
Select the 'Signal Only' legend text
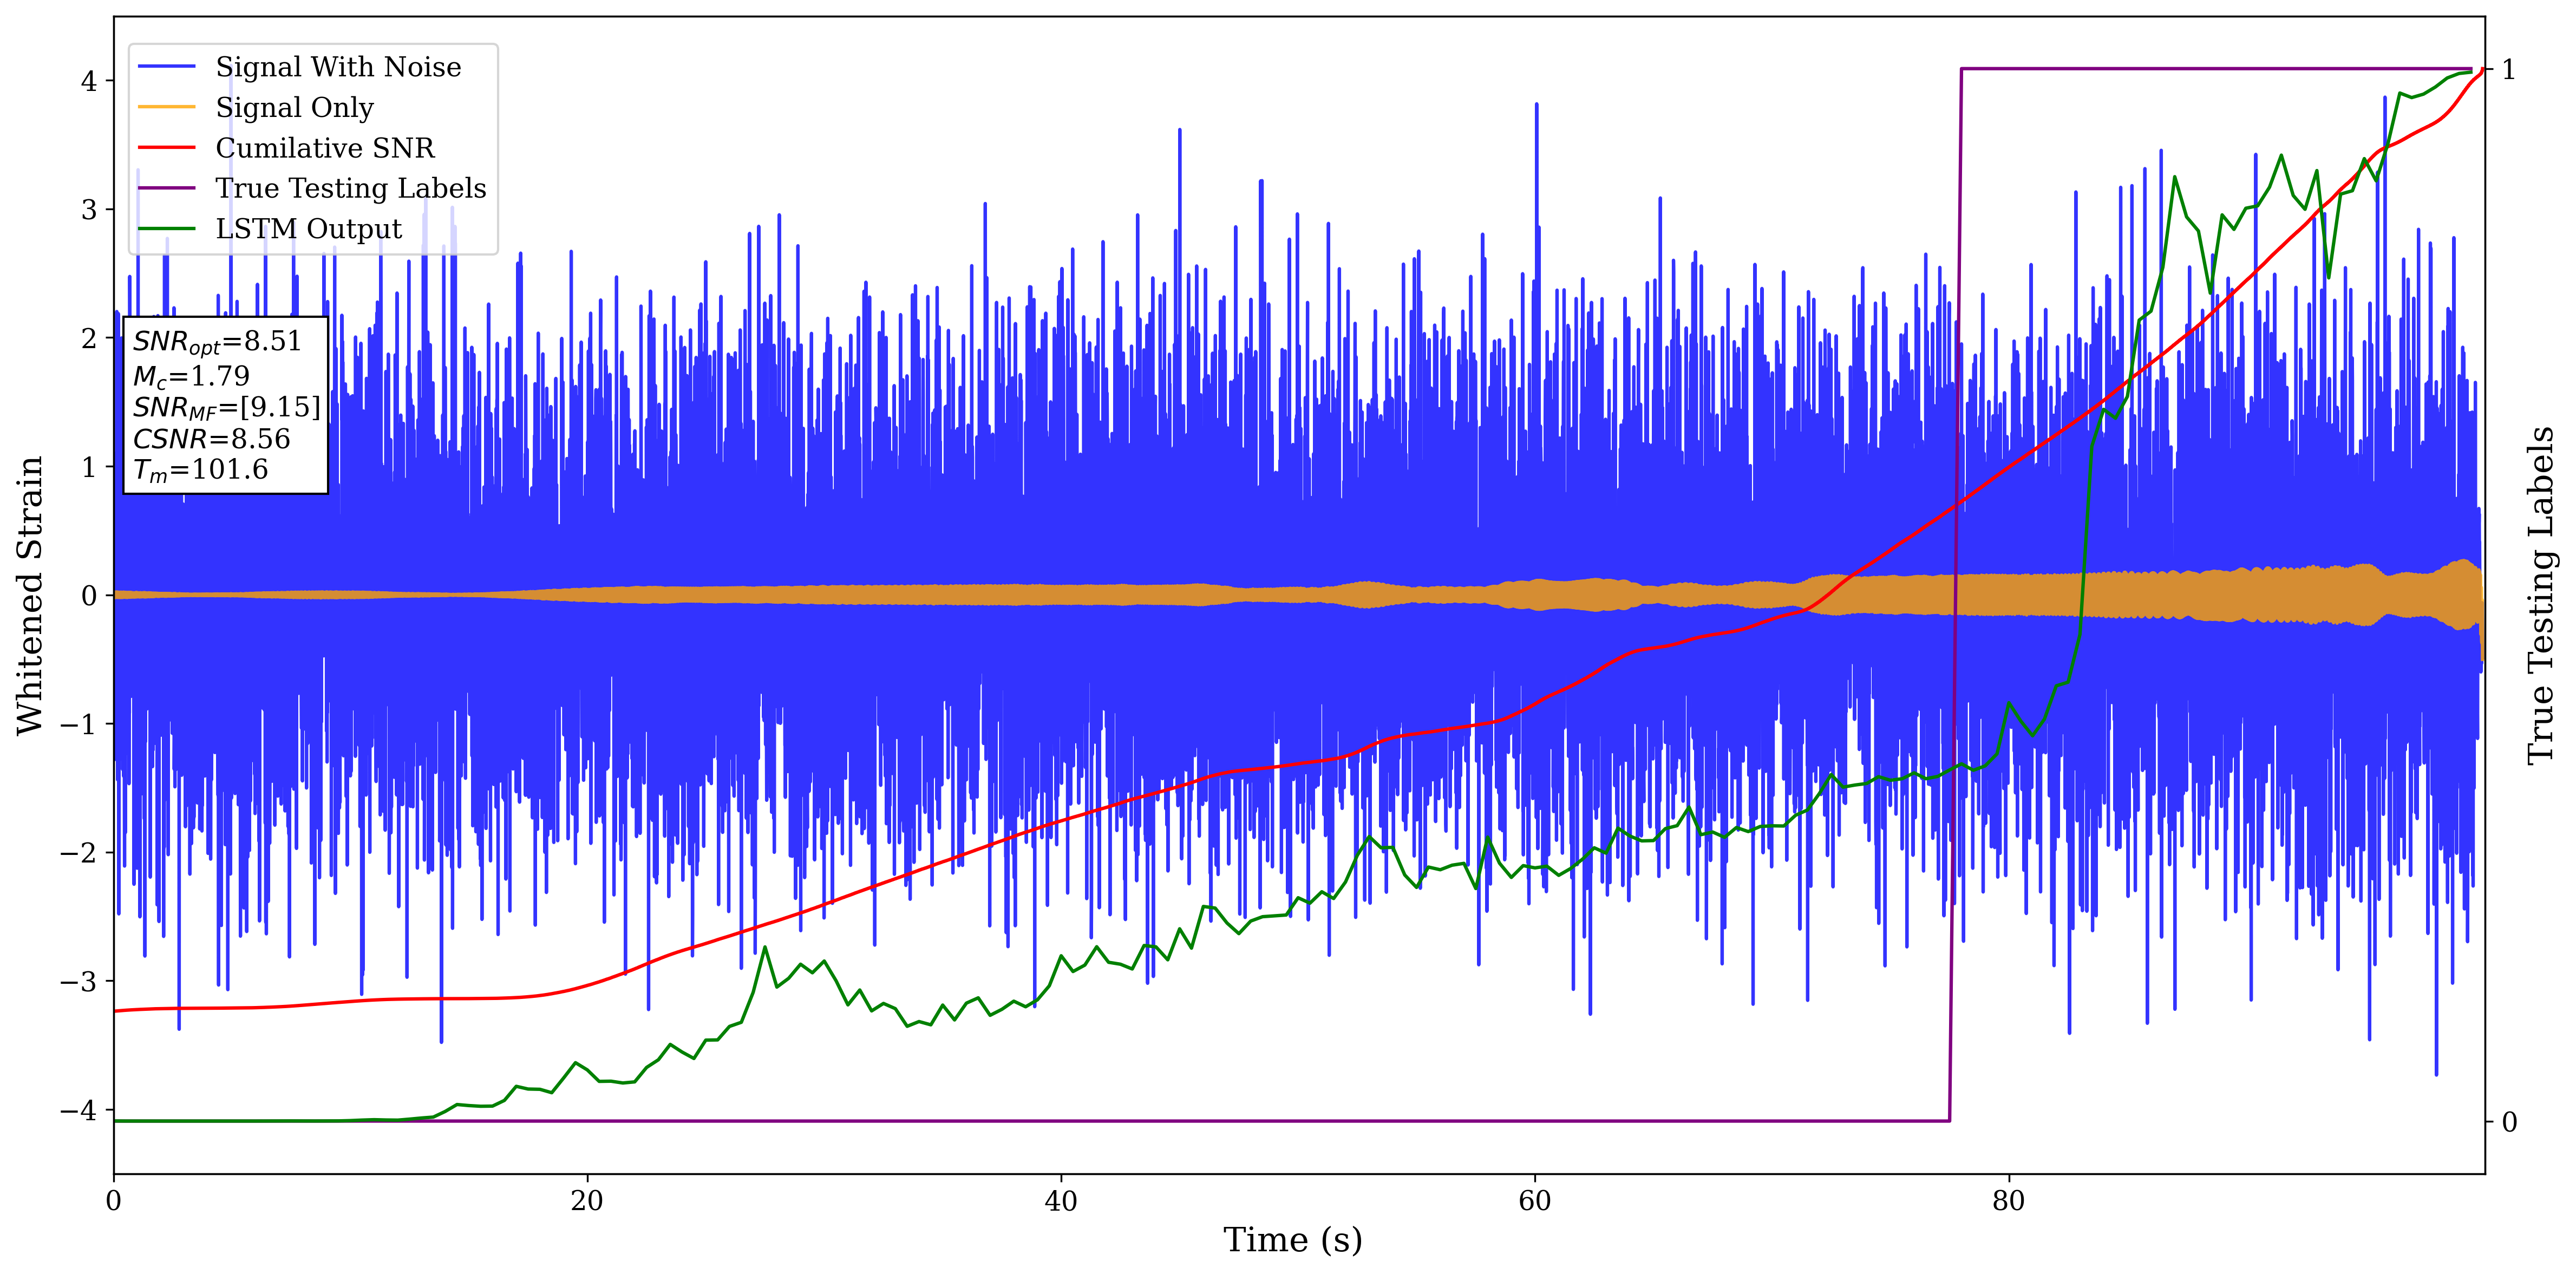click(294, 107)
